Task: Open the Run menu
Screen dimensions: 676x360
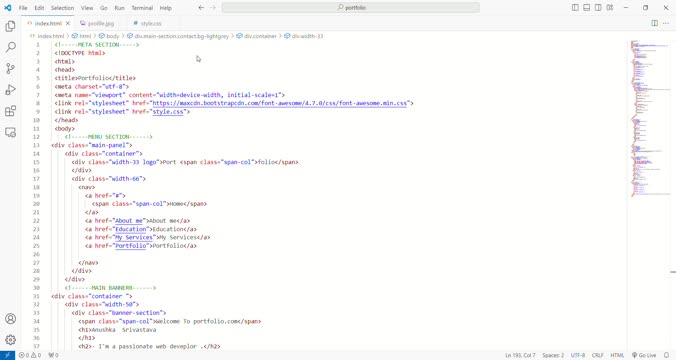Action: (x=119, y=8)
